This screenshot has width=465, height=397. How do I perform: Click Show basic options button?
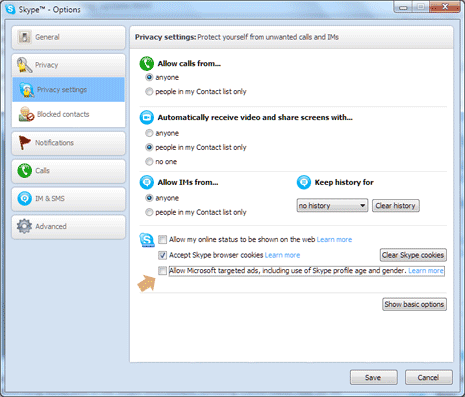pos(414,304)
